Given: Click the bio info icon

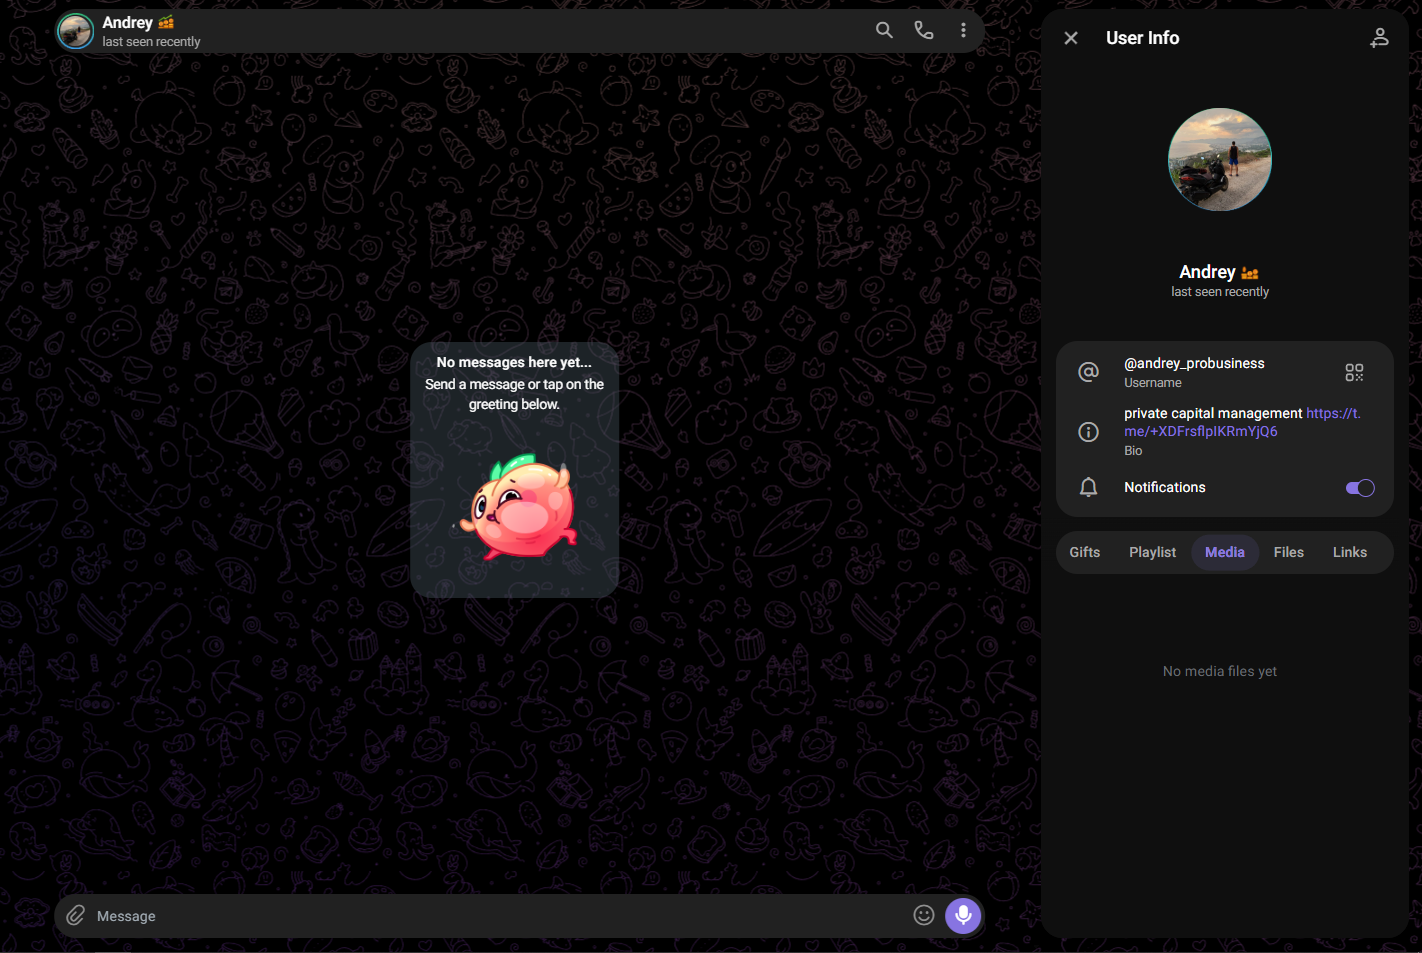Looking at the screenshot, I should 1088,432.
